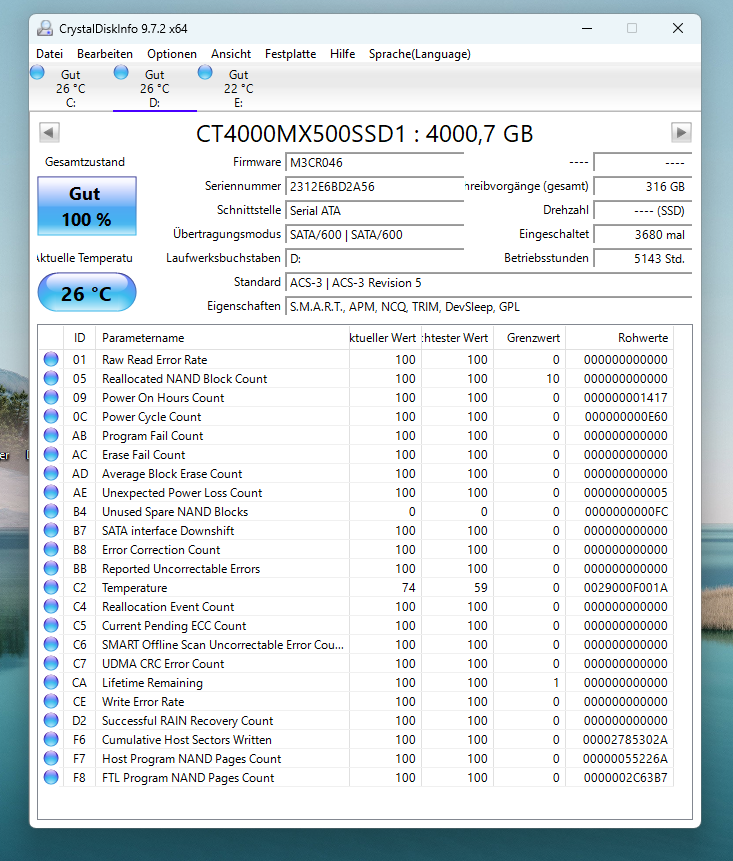Click the Schnittstelle field Serial ATA

click(374, 211)
